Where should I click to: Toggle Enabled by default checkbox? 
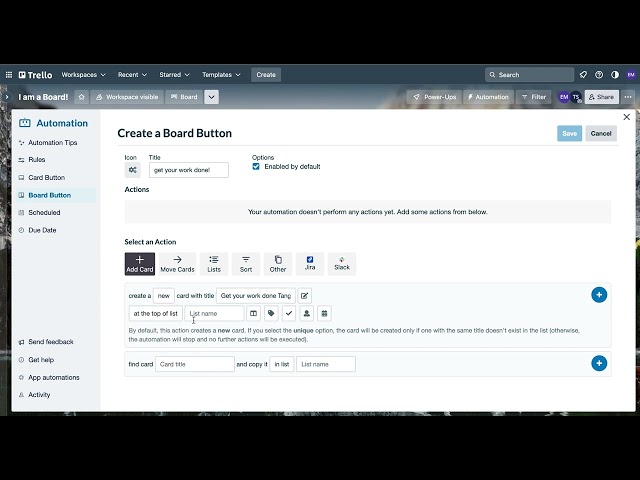pyautogui.click(x=256, y=167)
